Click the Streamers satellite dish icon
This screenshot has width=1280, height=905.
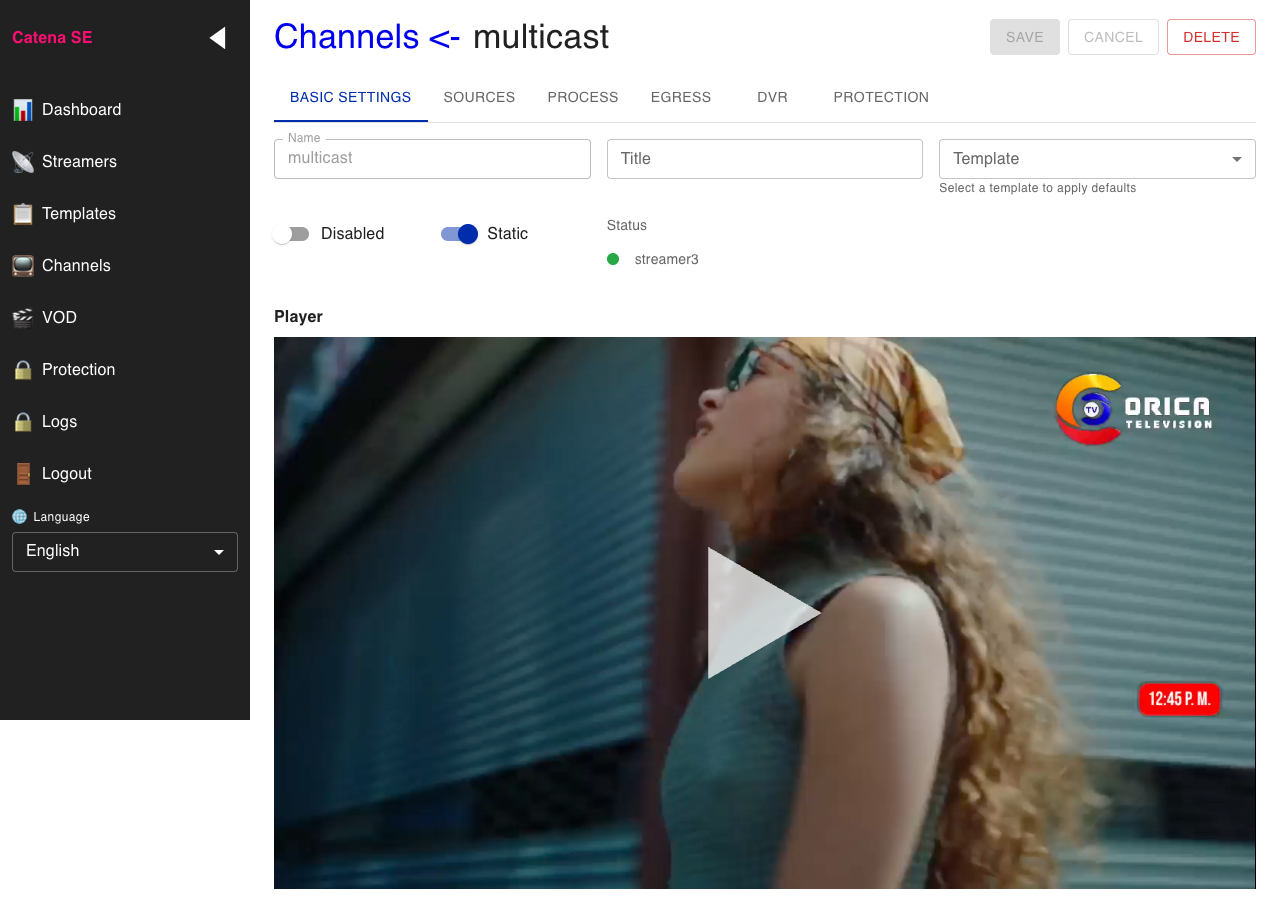coord(22,162)
